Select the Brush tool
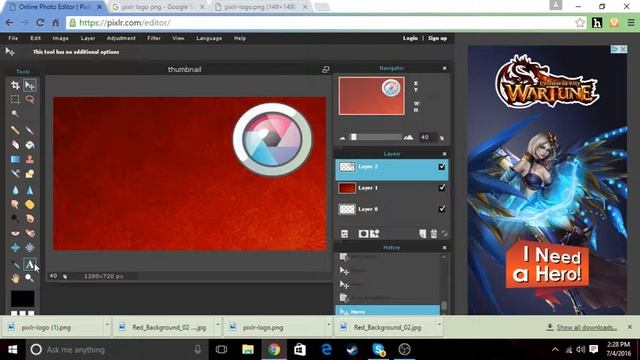This screenshot has width=640, height=360. 30,130
